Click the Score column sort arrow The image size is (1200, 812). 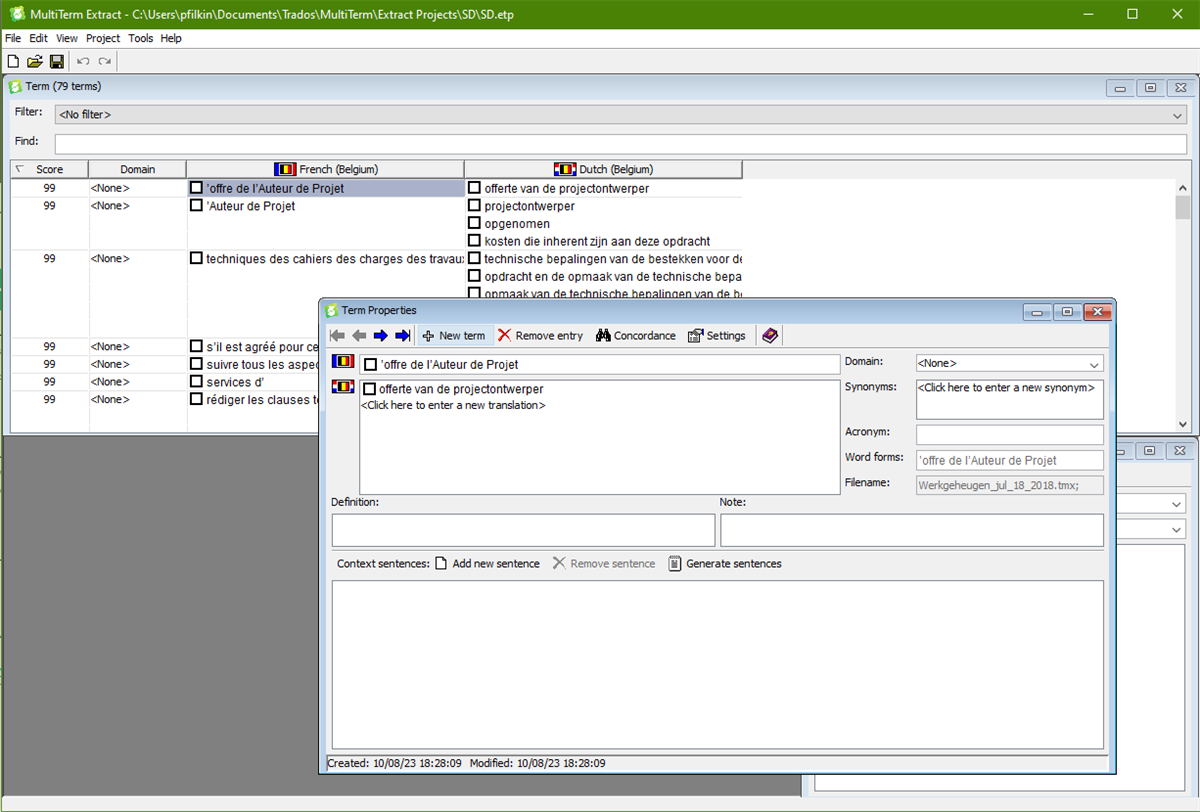20,169
